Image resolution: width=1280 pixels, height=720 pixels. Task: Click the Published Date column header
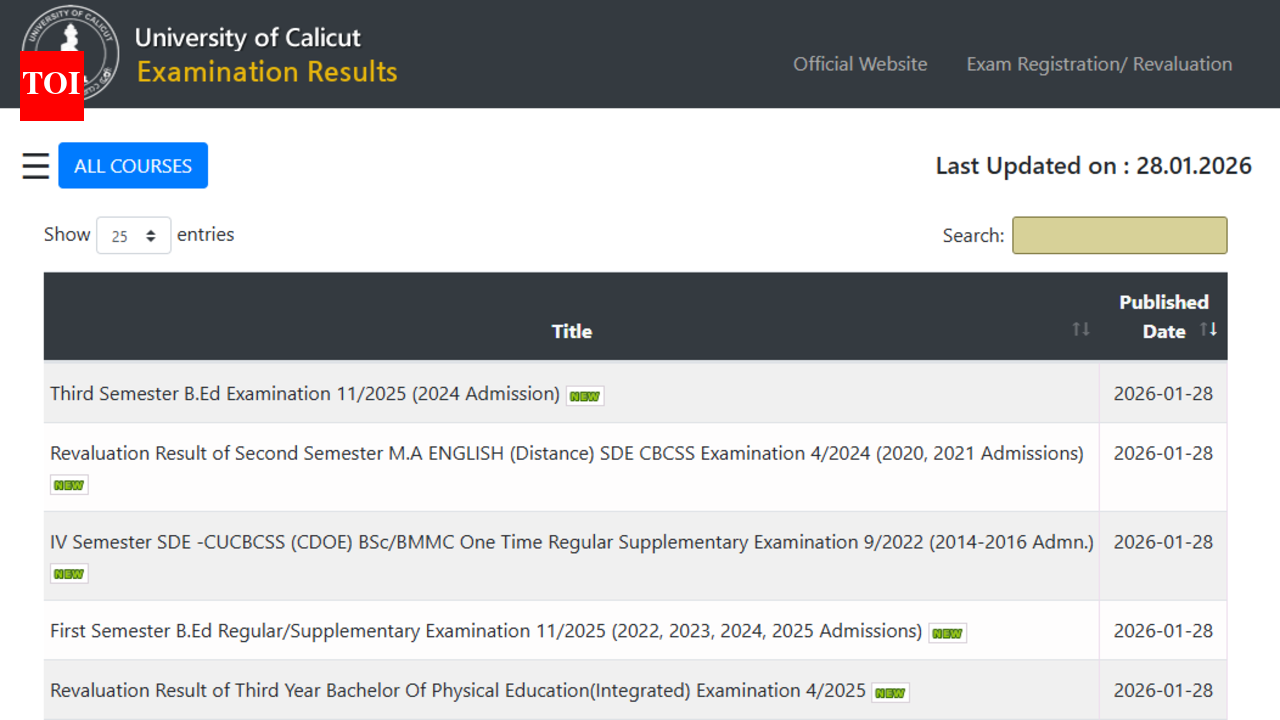coord(1164,316)
